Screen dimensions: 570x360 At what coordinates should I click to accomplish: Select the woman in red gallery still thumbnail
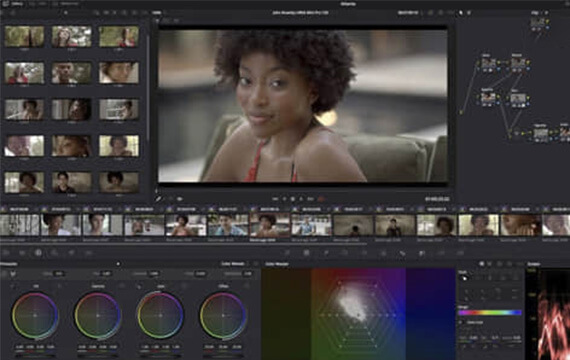click(x=24, y=73)
